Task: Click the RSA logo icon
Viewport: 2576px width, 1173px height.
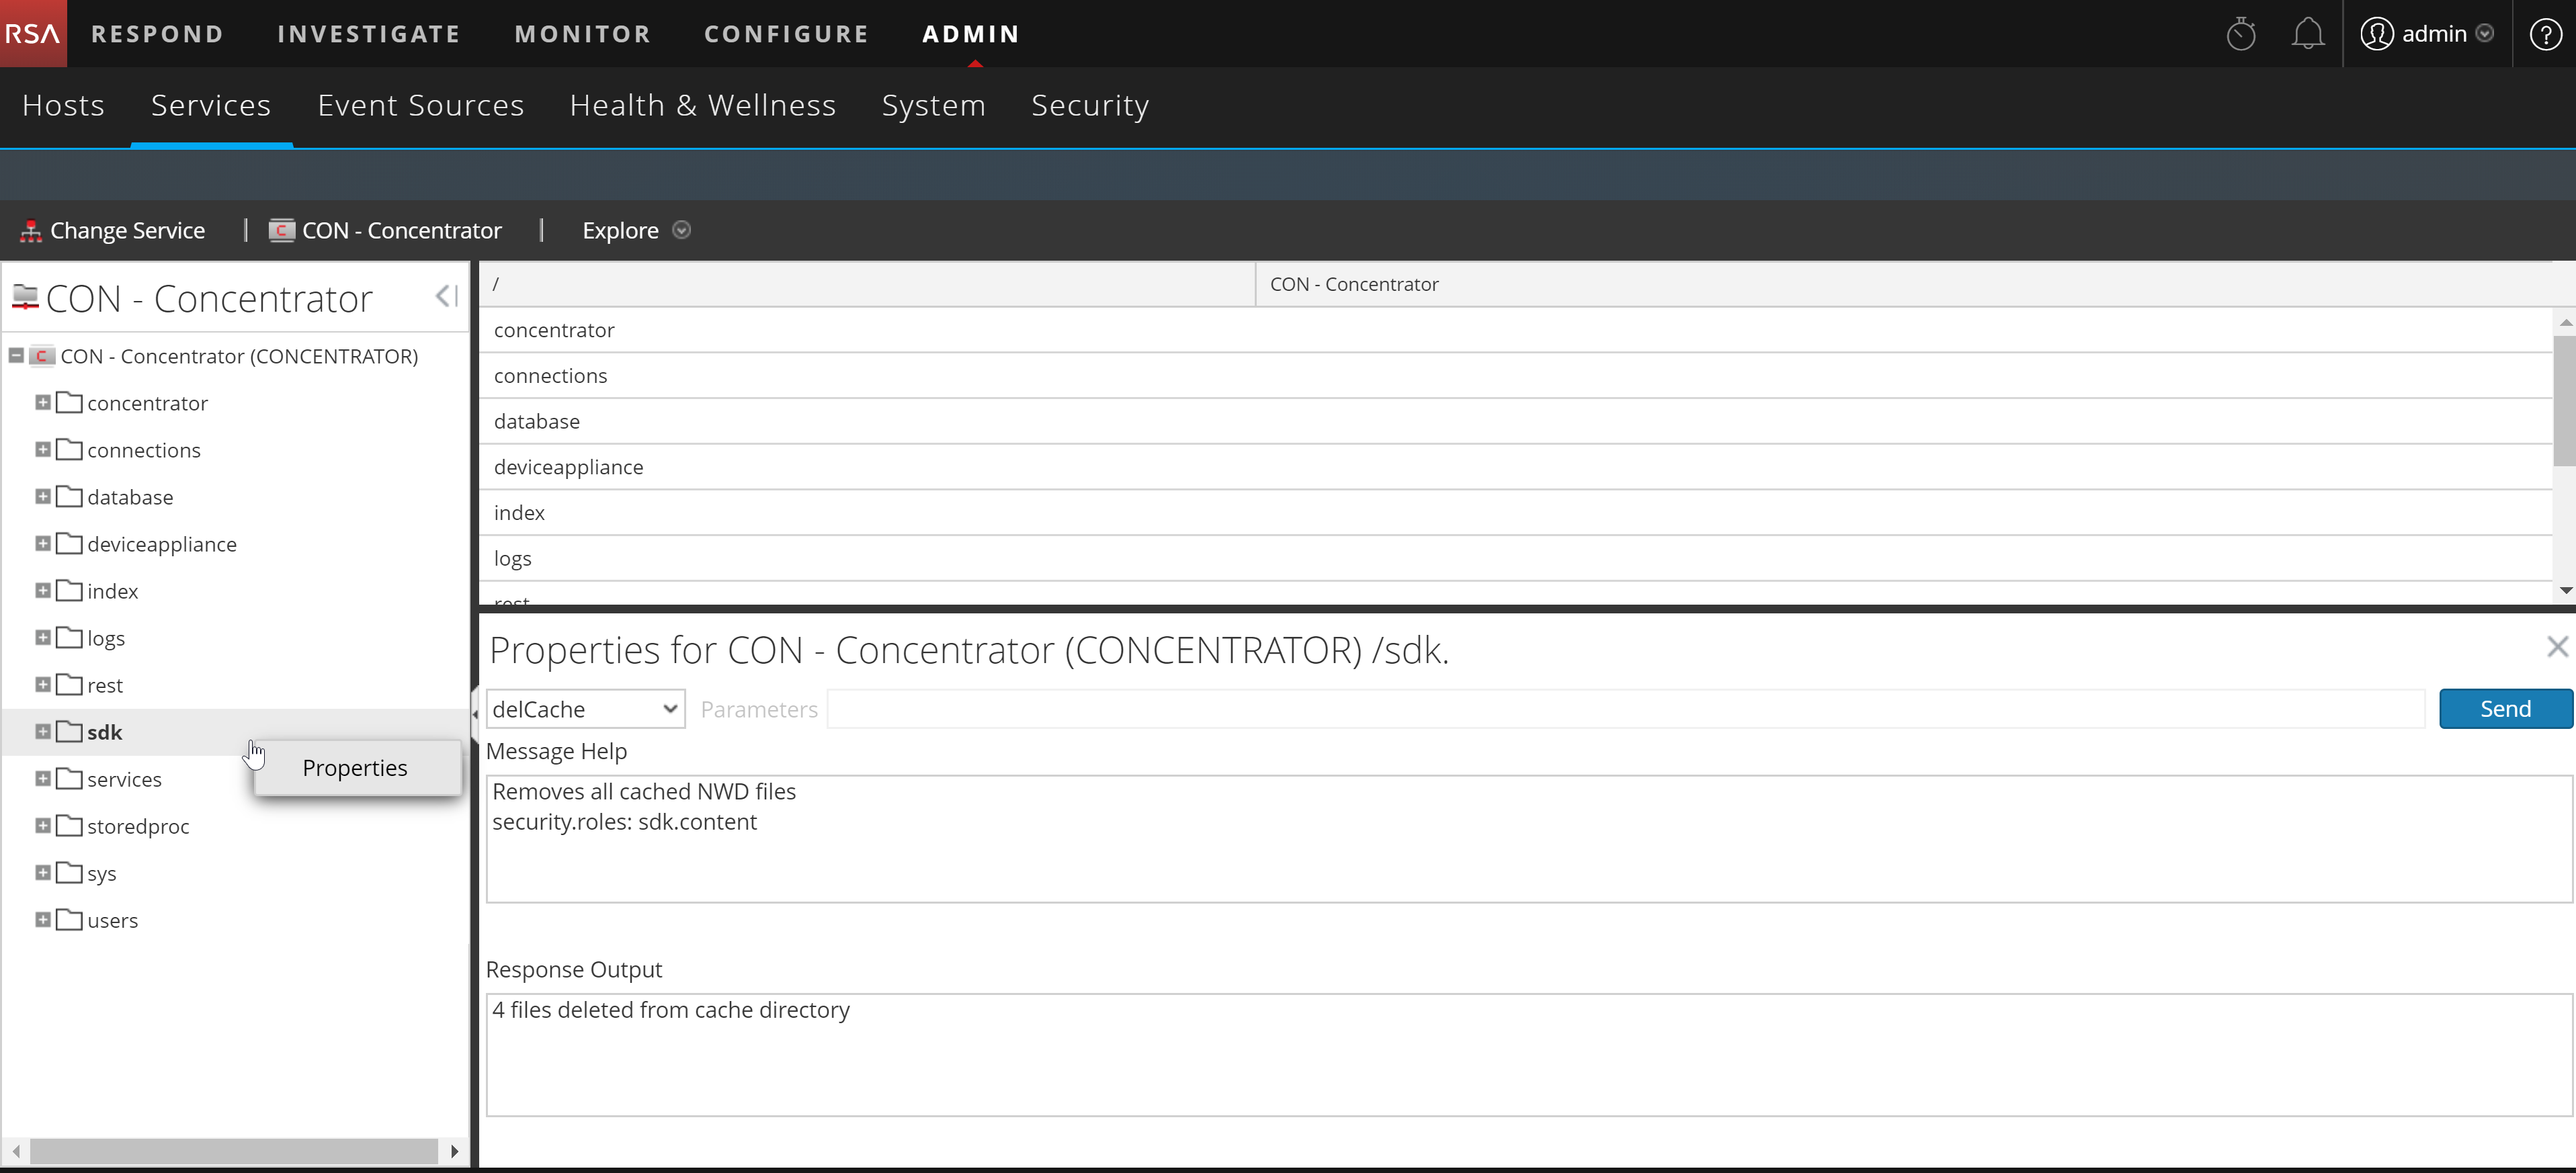Action: (31, 33)
